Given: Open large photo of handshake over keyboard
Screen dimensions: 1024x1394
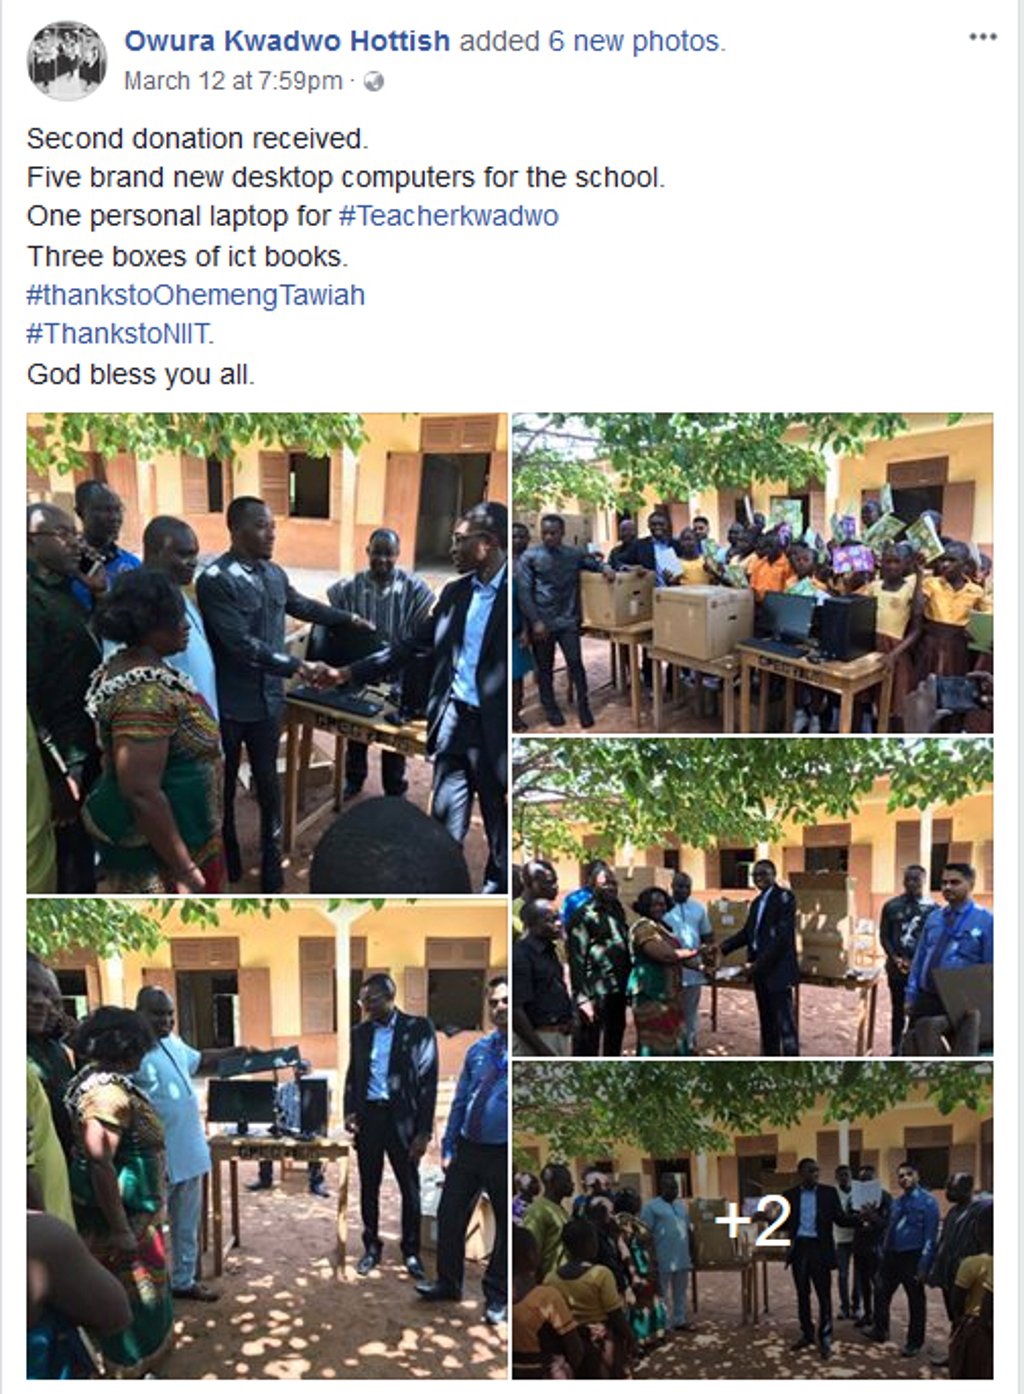Looking at the screenshot, I should point(267,652).
